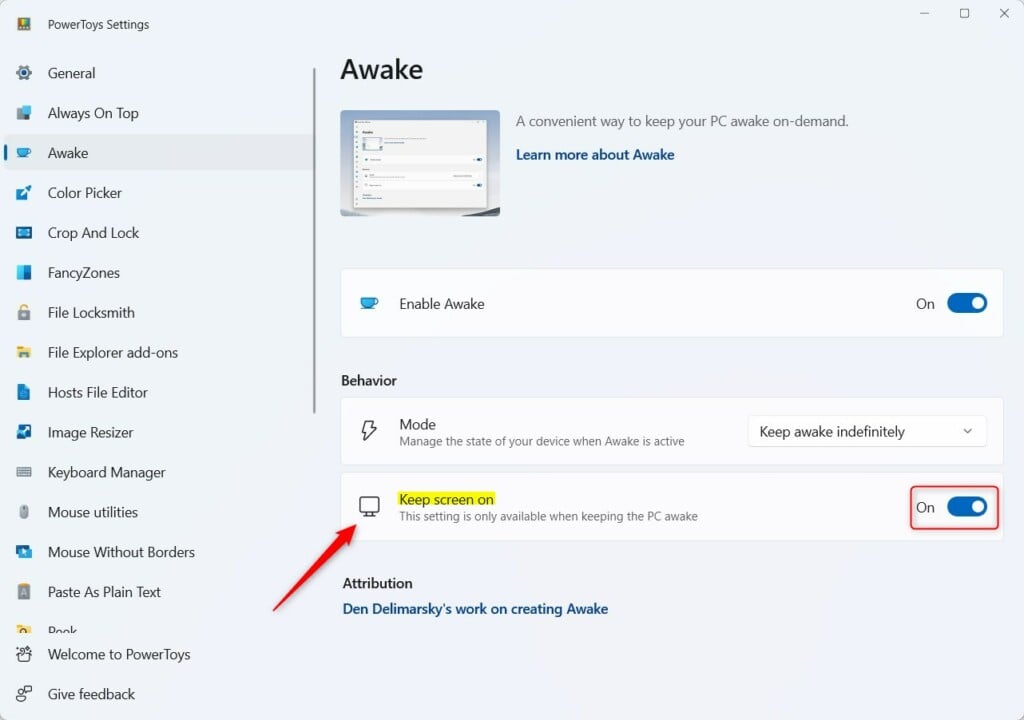Click the Keep screen on label

pos(446,499)
